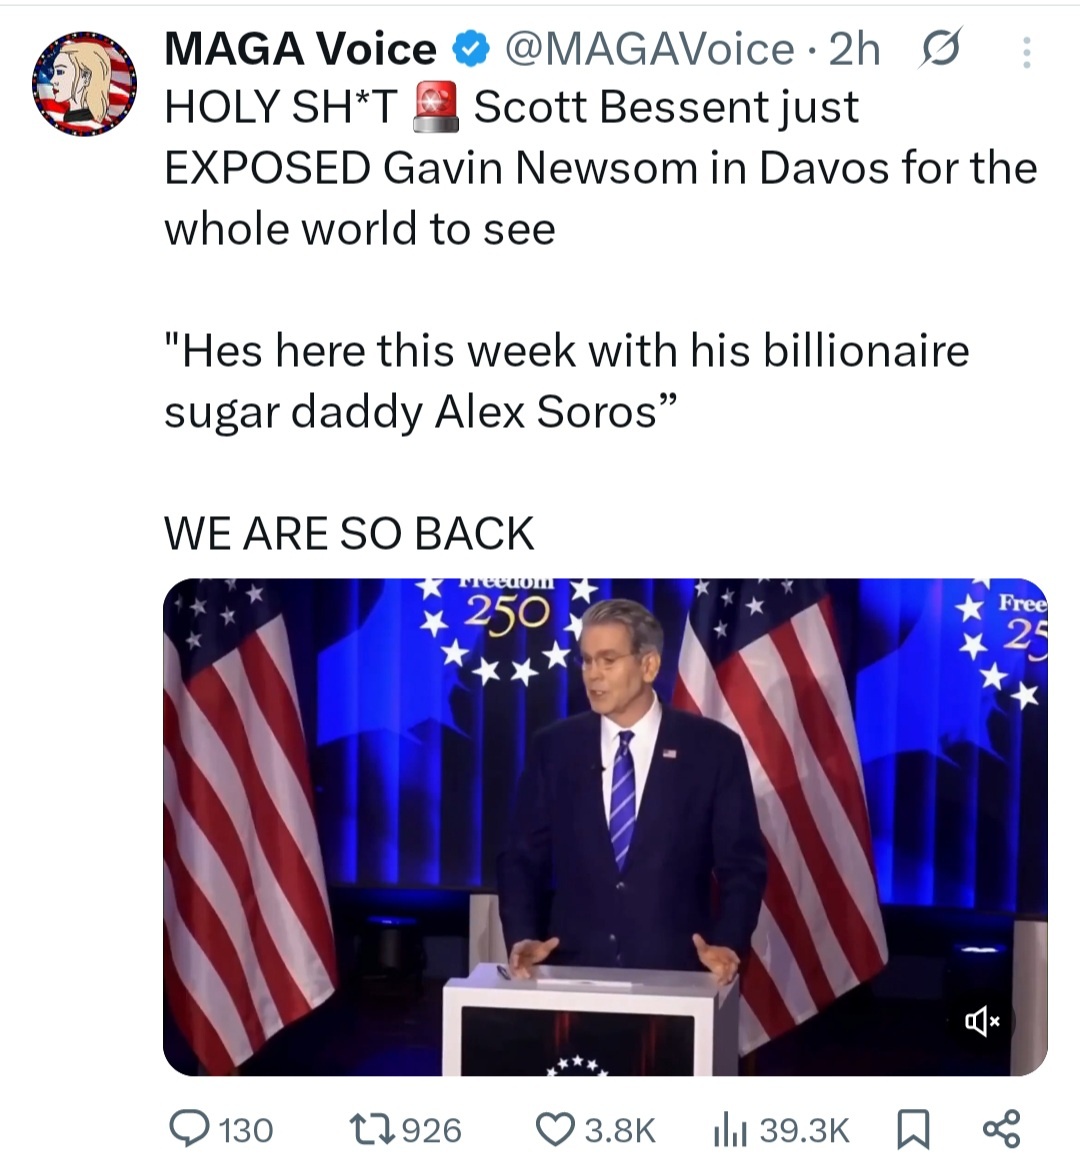The width and height of the screenshot is (1080, 1168).
Task: Click the Grok slashed-circle icon
Action: click(938, 49)
